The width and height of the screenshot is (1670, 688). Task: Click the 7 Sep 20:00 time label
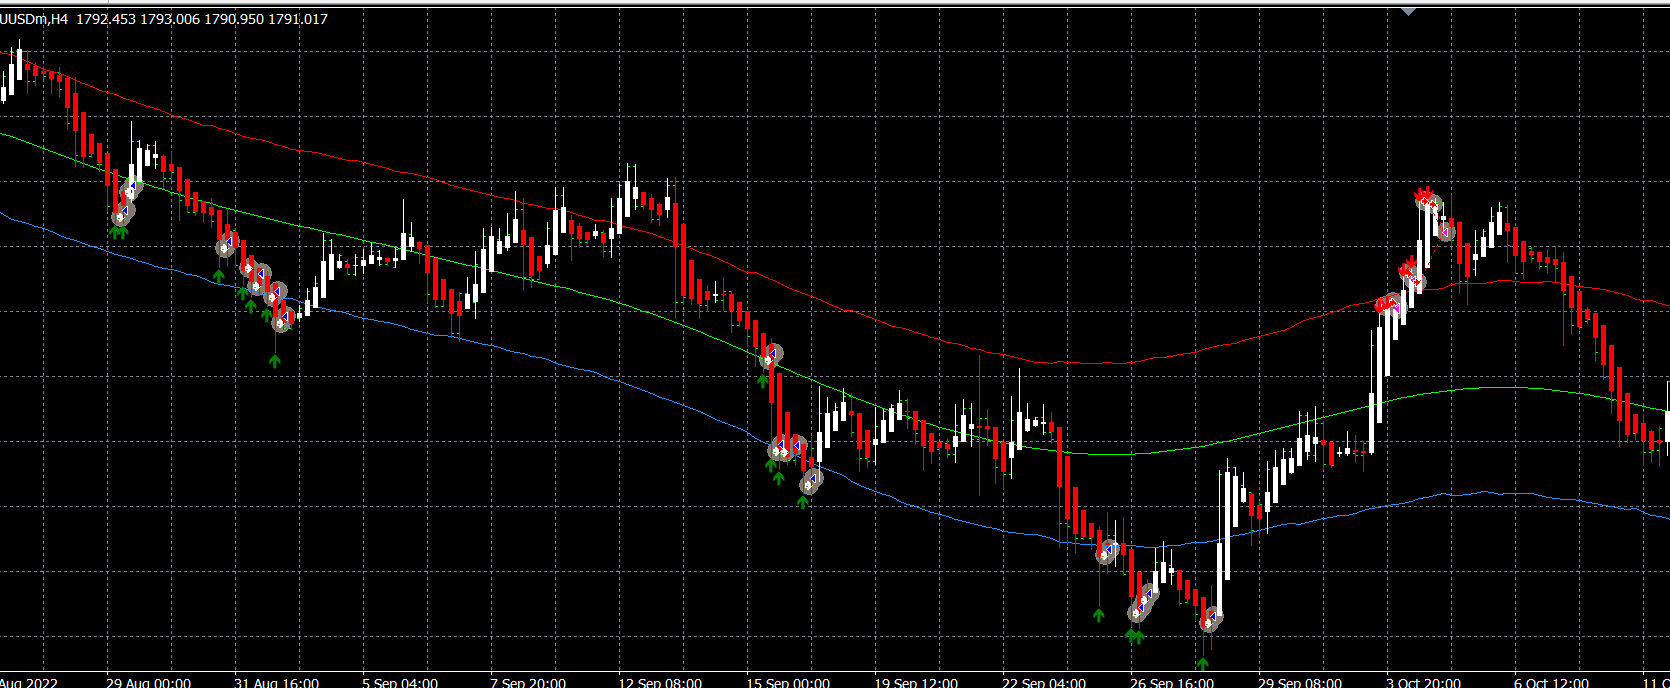click(x=528, y=682)
